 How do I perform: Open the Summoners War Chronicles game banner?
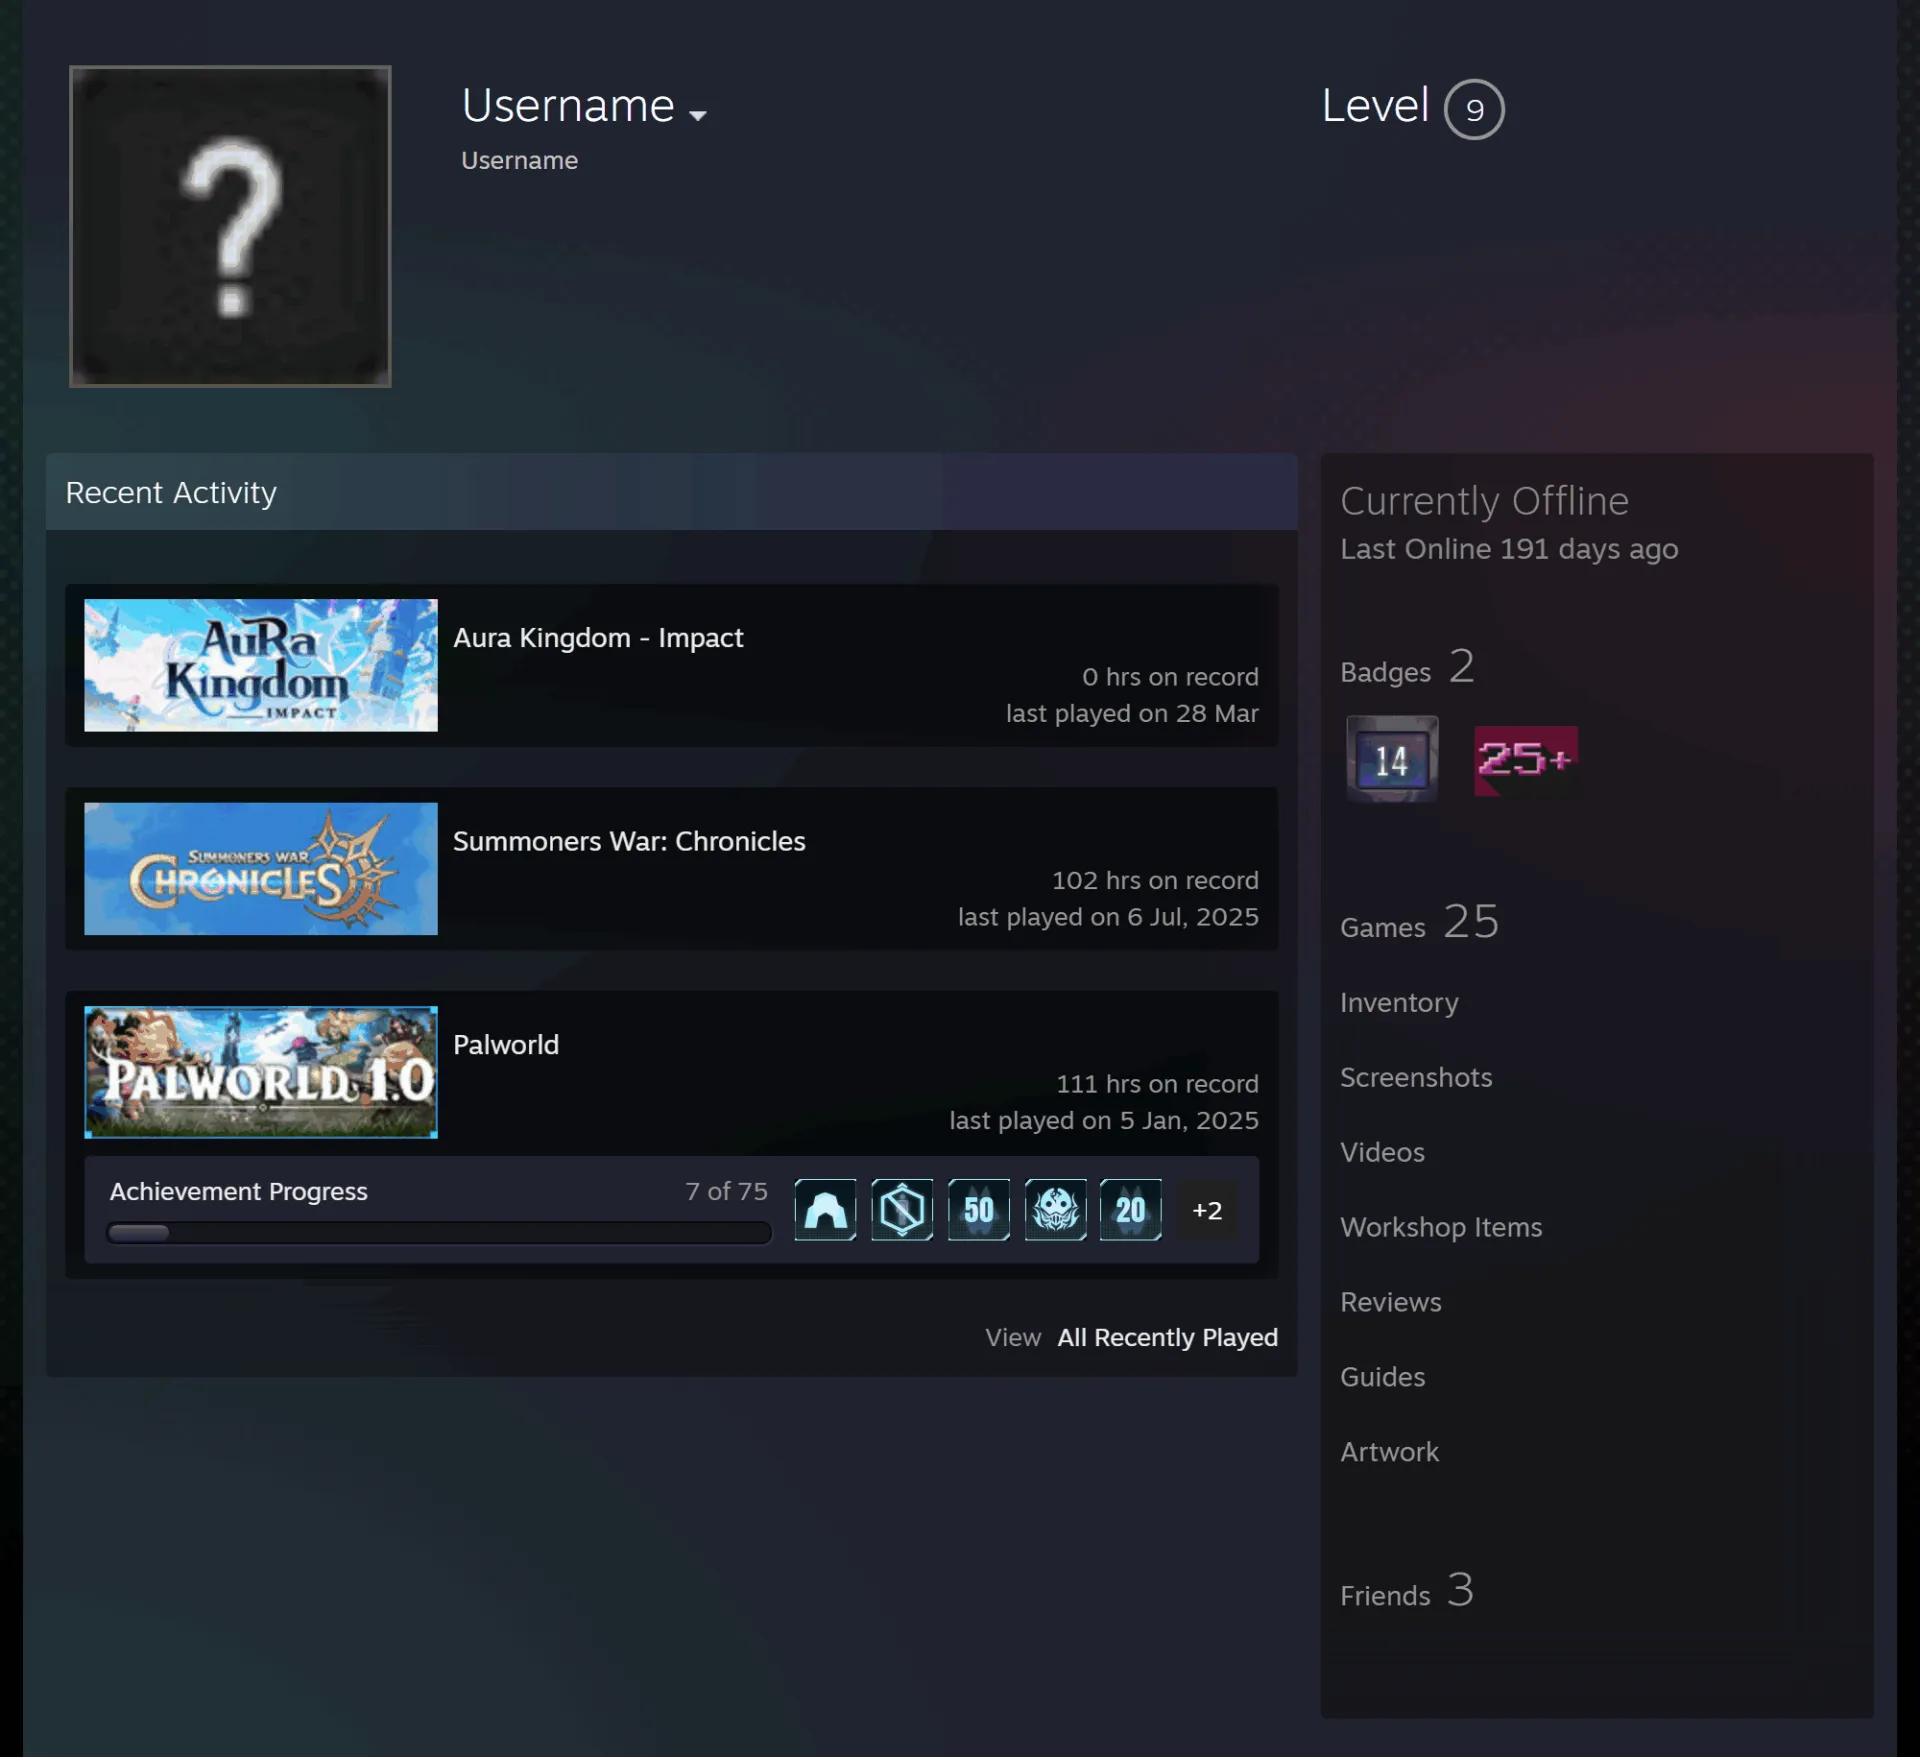pyautogui.click(x=261, y=868)
